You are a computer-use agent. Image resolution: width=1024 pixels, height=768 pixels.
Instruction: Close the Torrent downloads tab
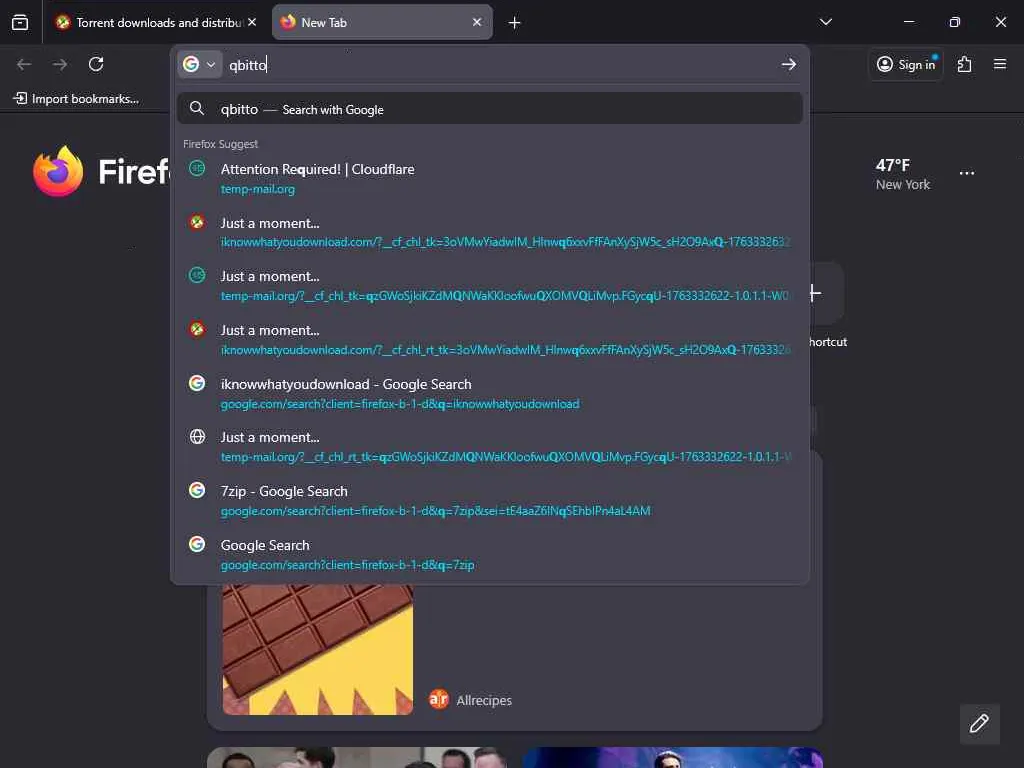click(x=252, y=22)
